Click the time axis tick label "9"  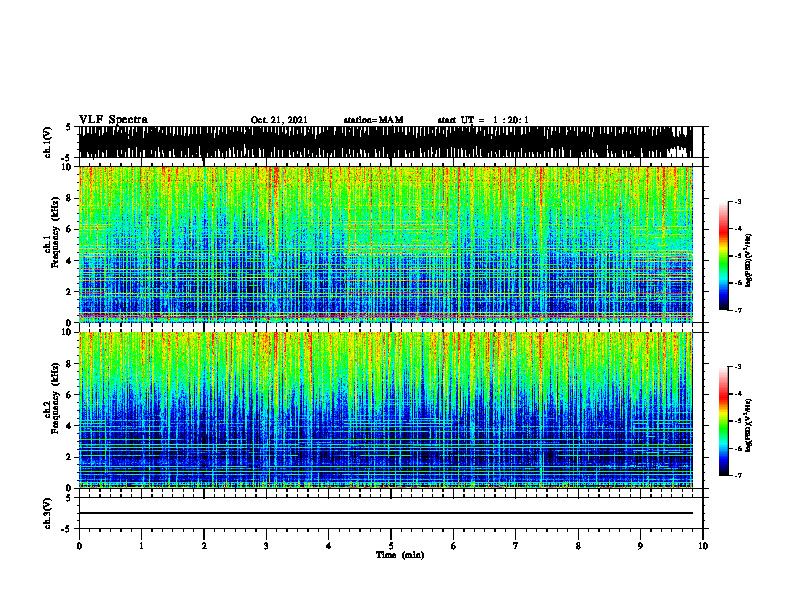coord(640,546)
